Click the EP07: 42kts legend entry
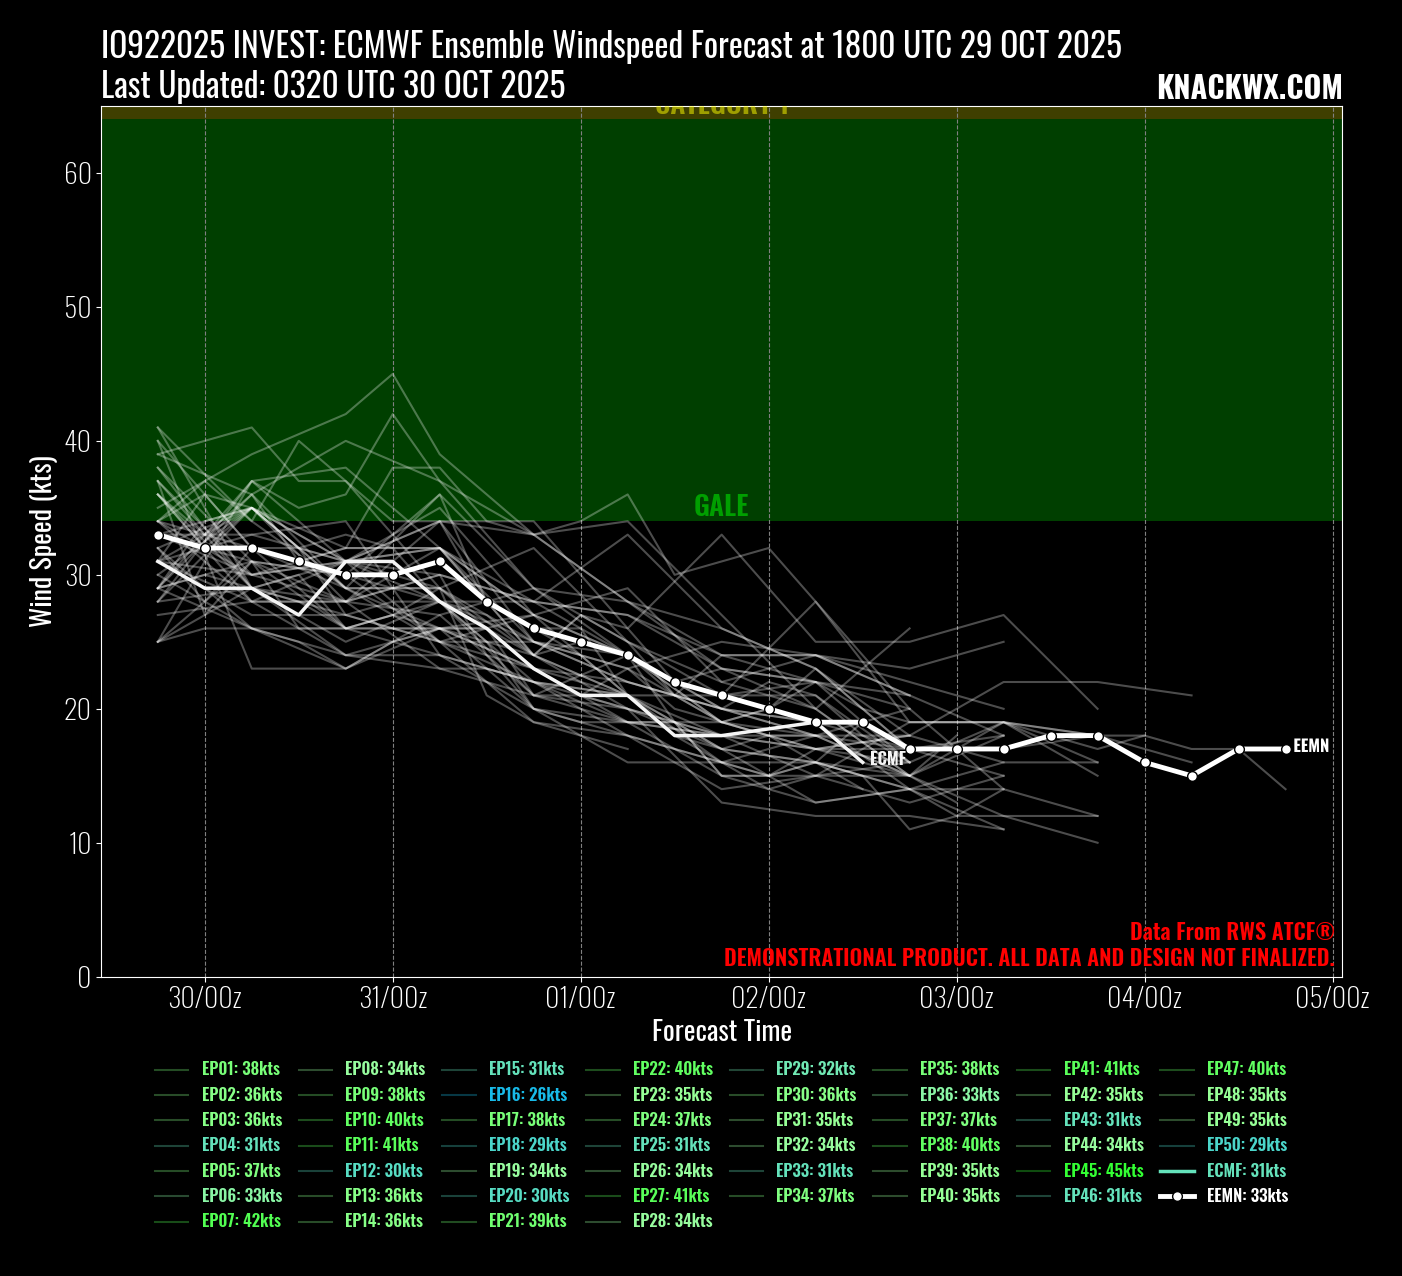1402x1276 pixels. coord(241,1220)
